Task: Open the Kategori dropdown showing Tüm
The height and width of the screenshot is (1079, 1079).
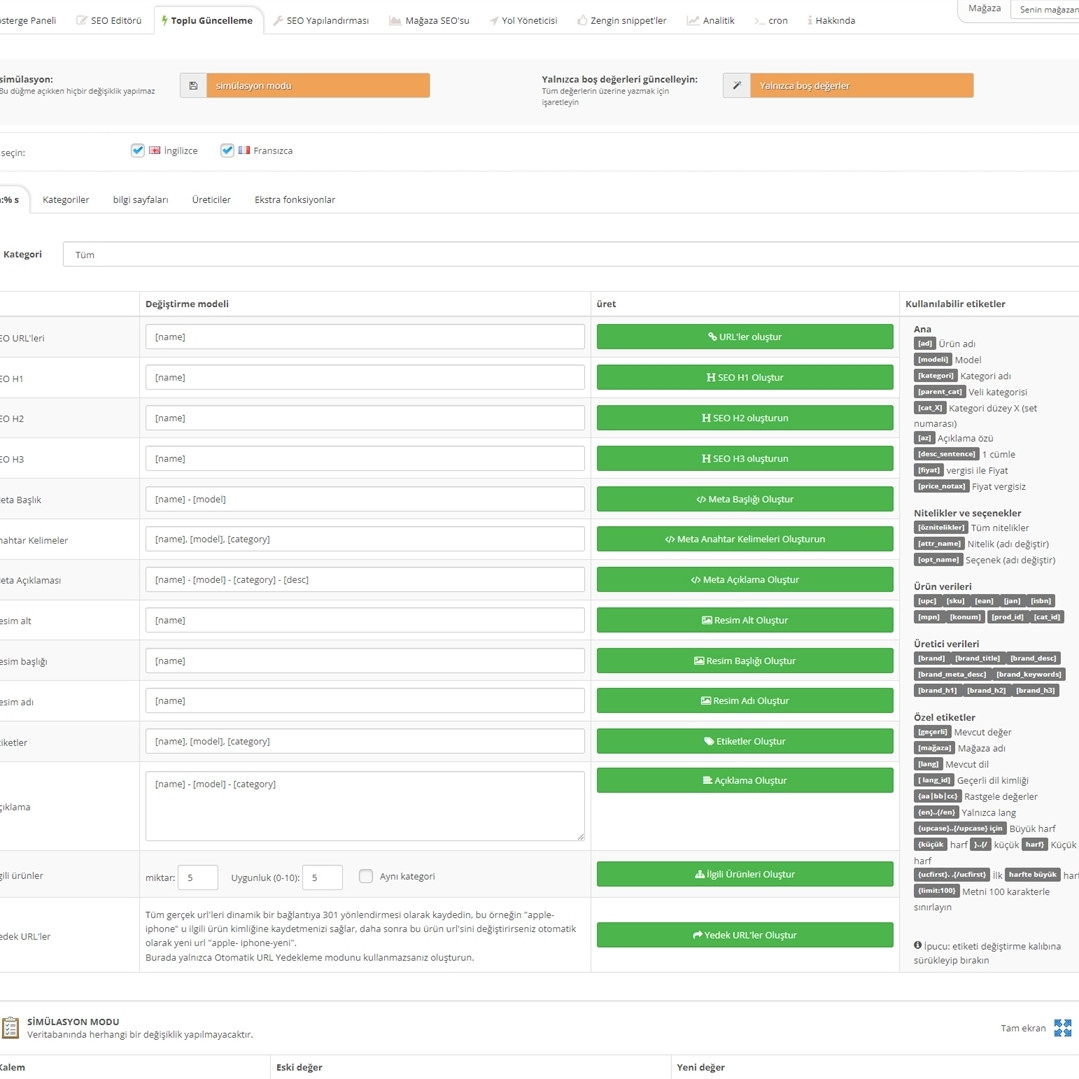Action: (x=570, y=254)
